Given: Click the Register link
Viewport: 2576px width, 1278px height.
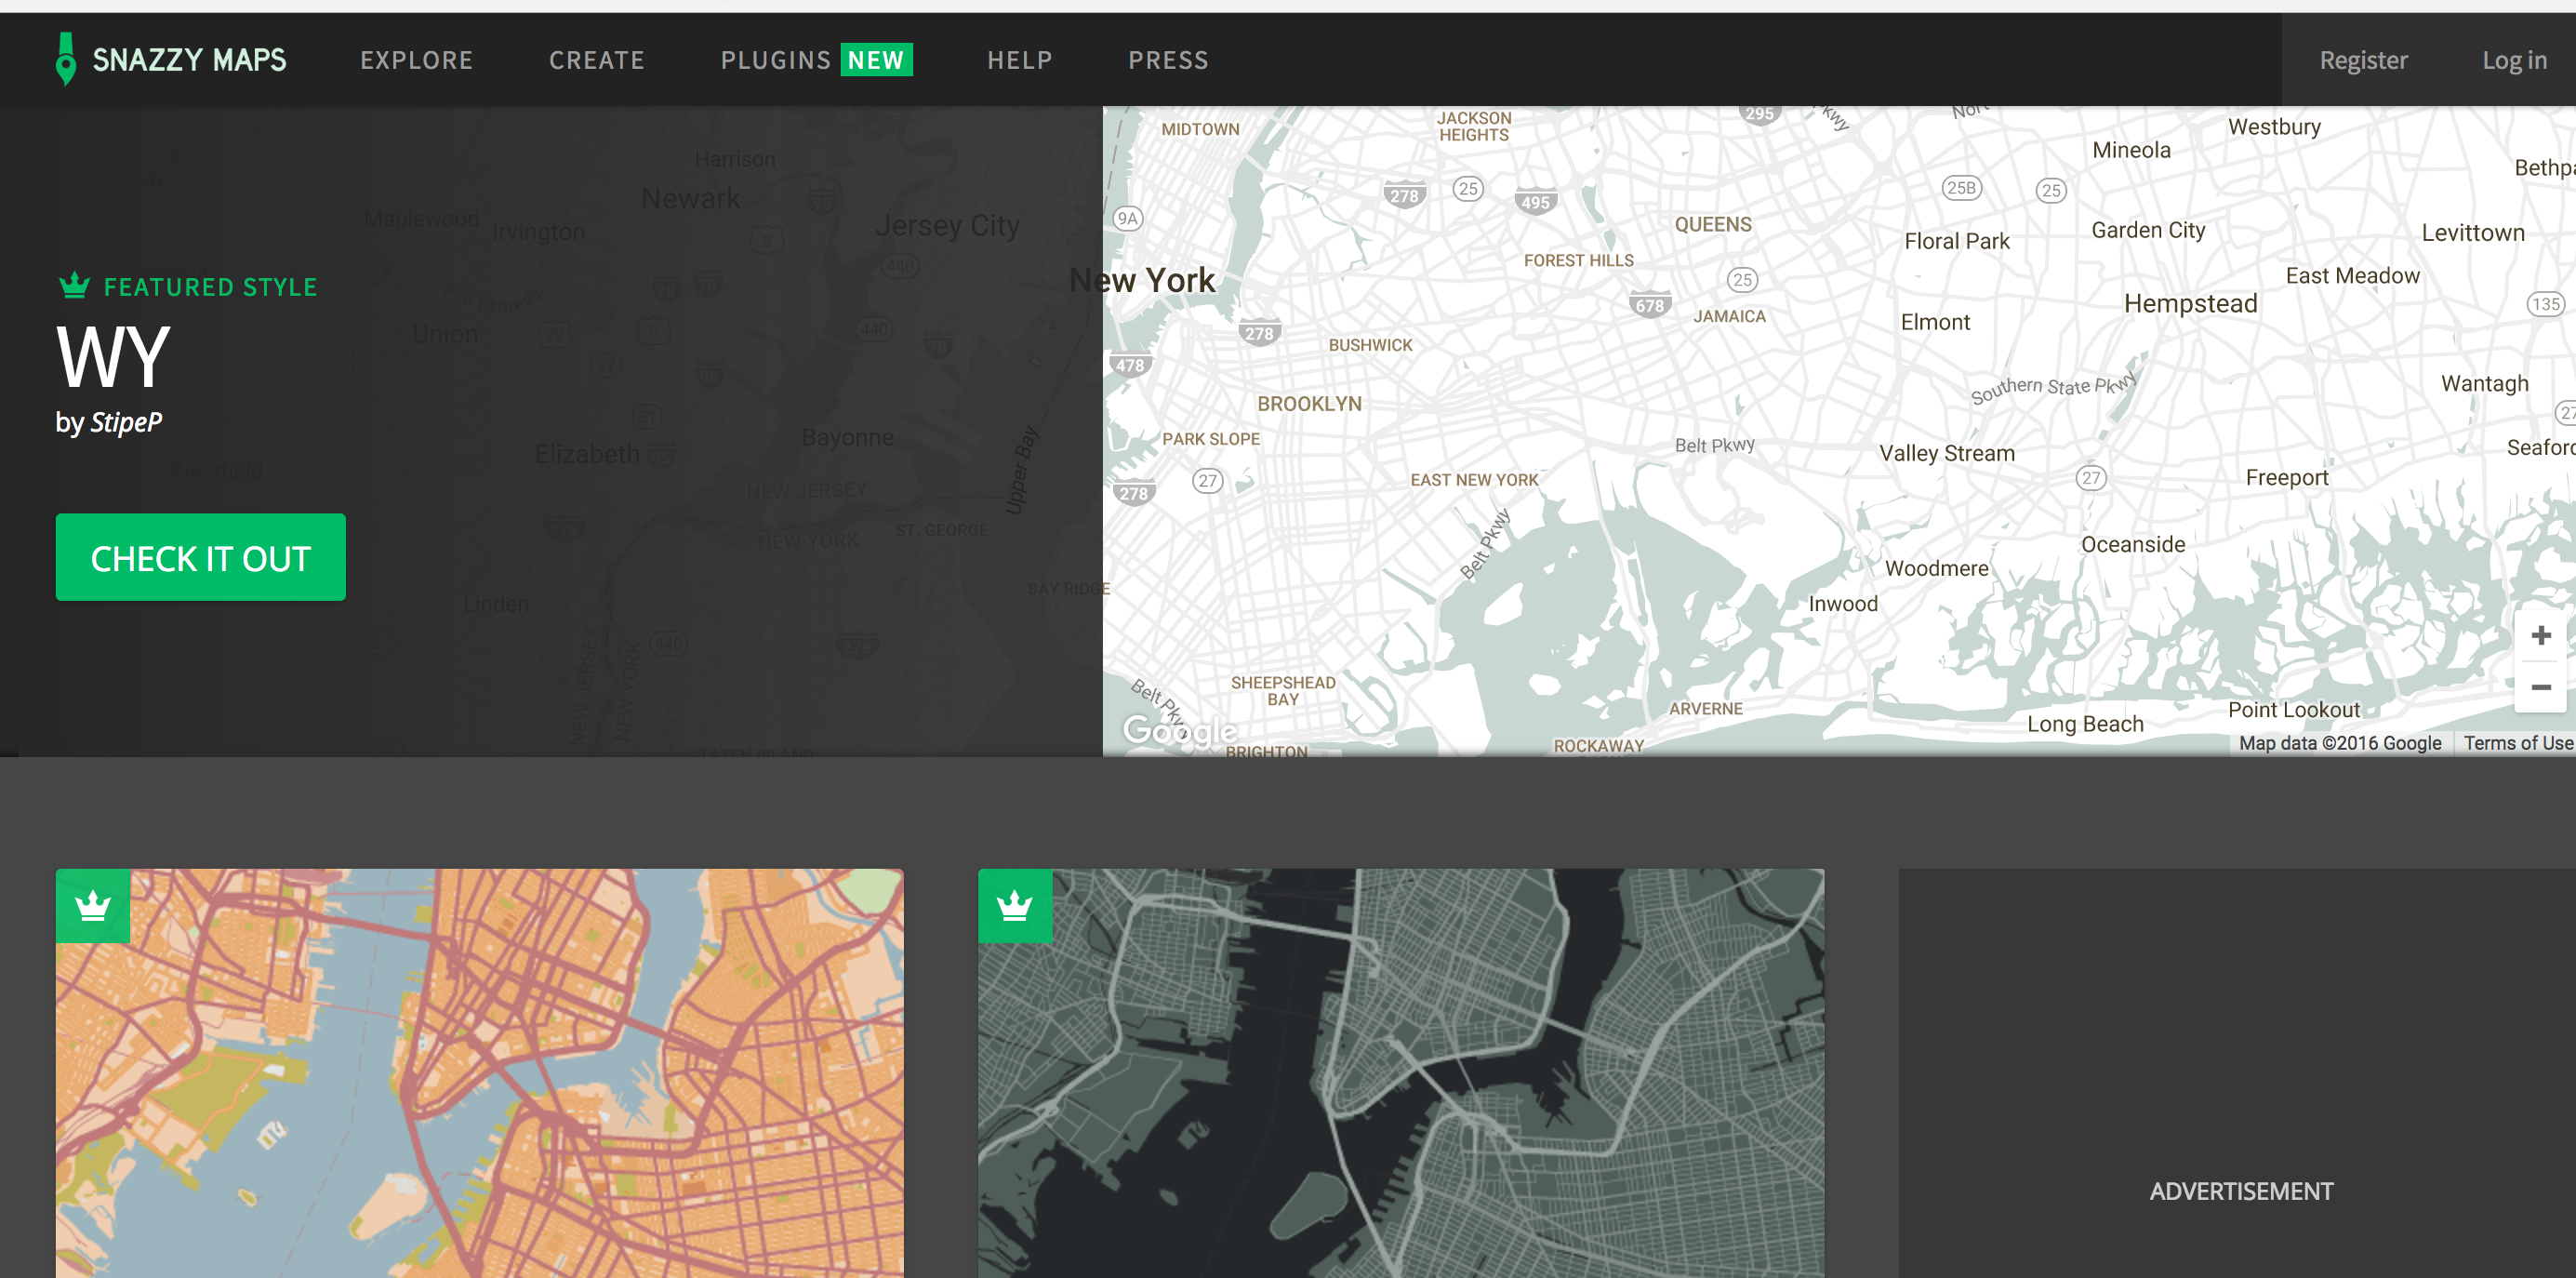Looking at the screenshot, I should click(x=2363, y=60).
